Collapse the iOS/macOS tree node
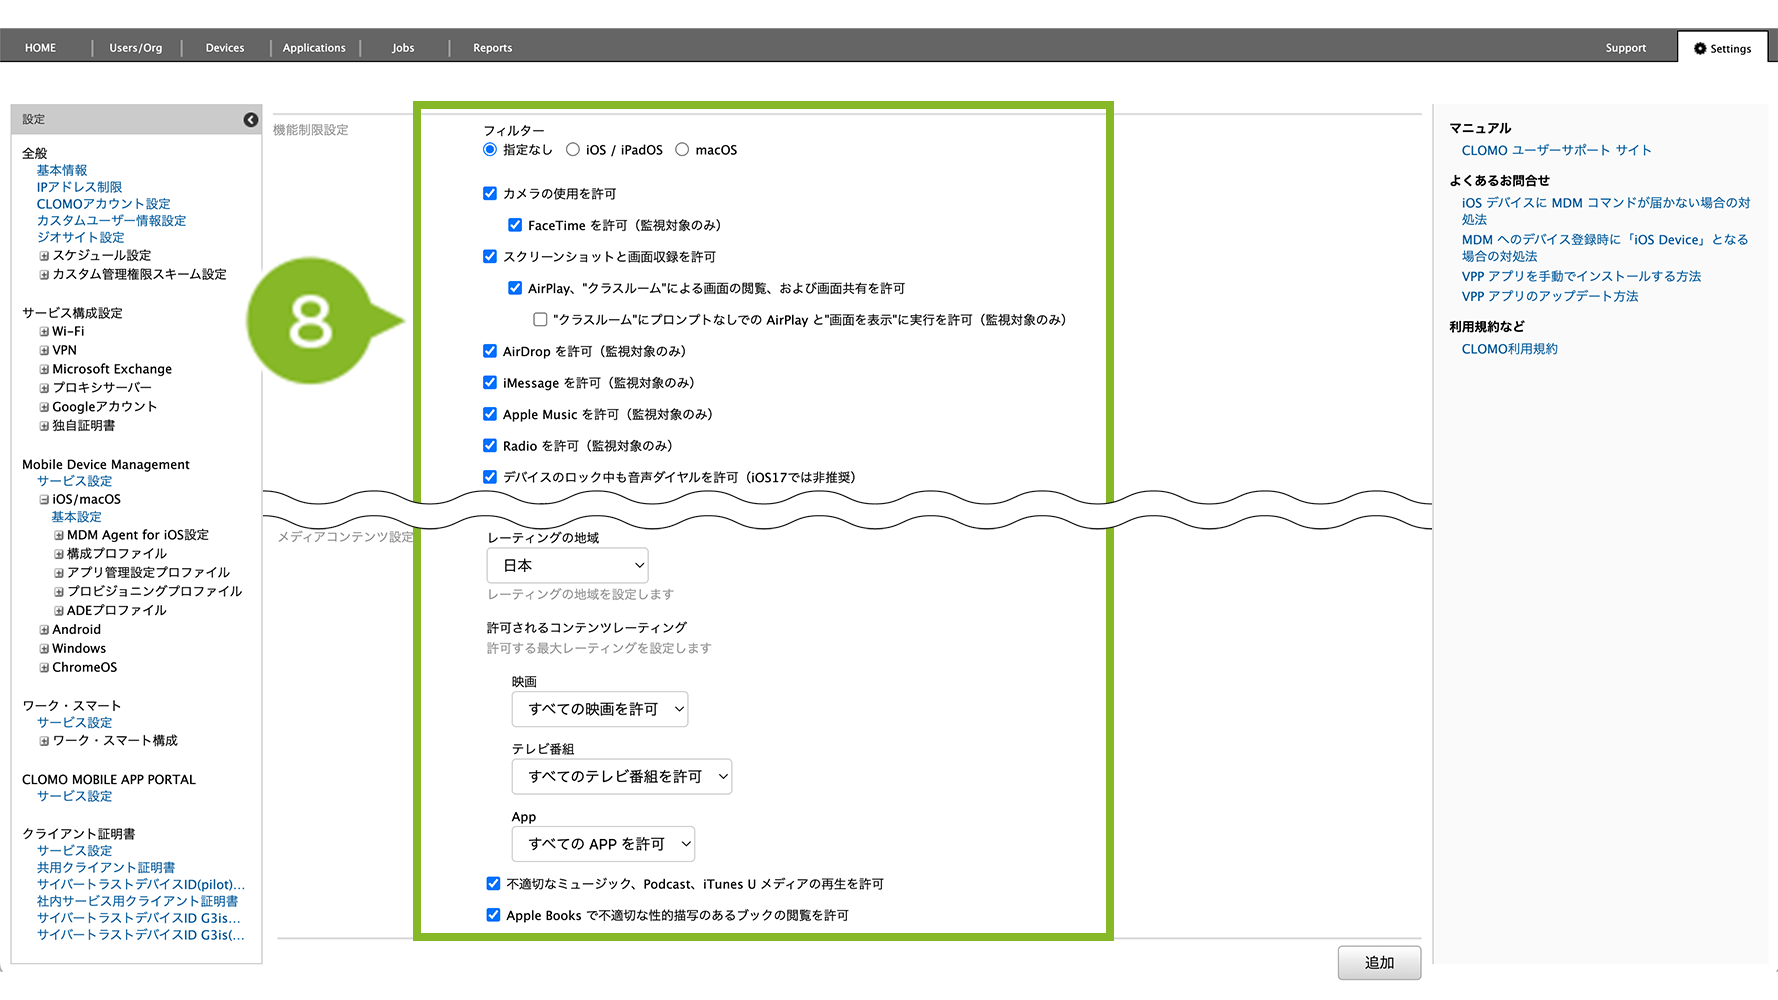 (44, 500)
